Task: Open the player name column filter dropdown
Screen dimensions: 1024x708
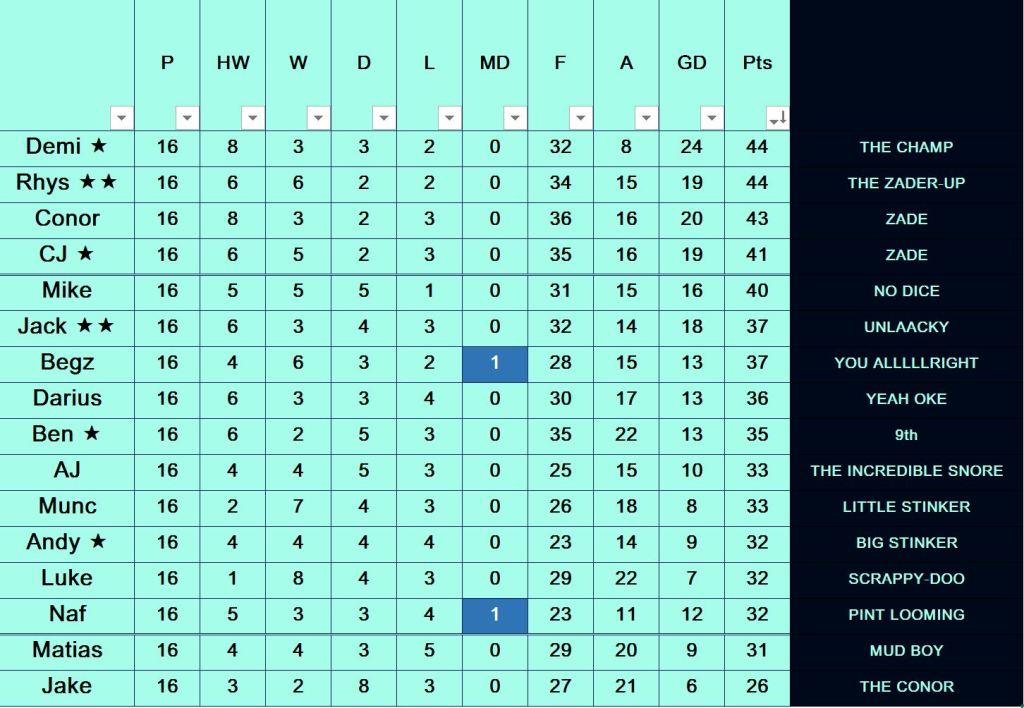Action: pyautogui.click(x=122, y=118)
